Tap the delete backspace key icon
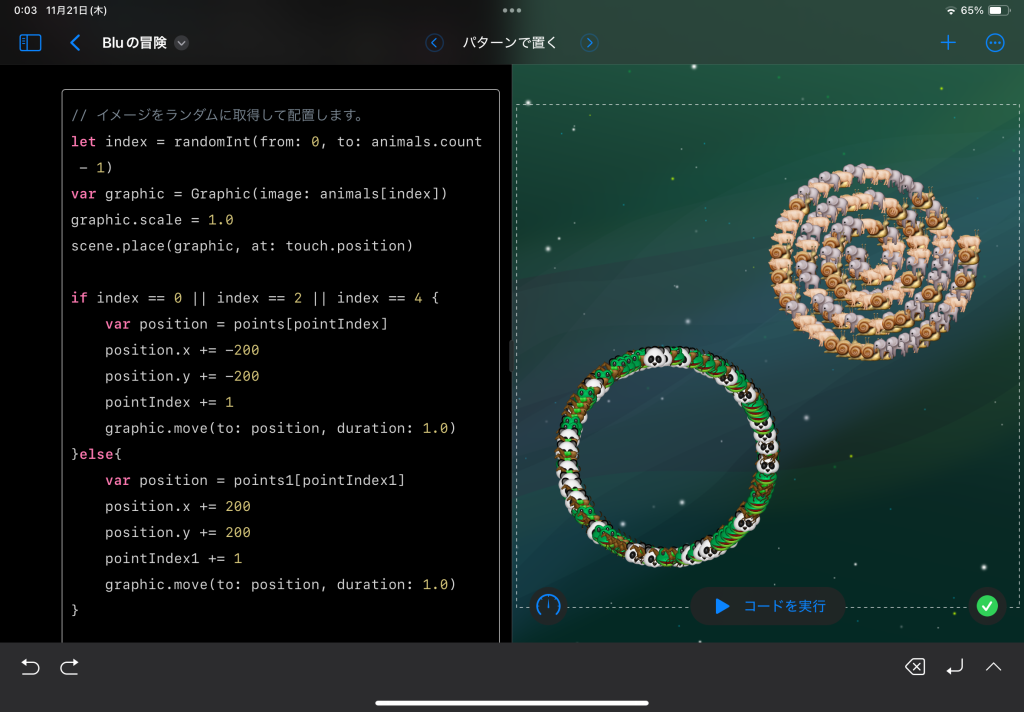Image resolution: width=1024 pixels, height=712 pixels. pyautogui.click(x=915, y=667)
